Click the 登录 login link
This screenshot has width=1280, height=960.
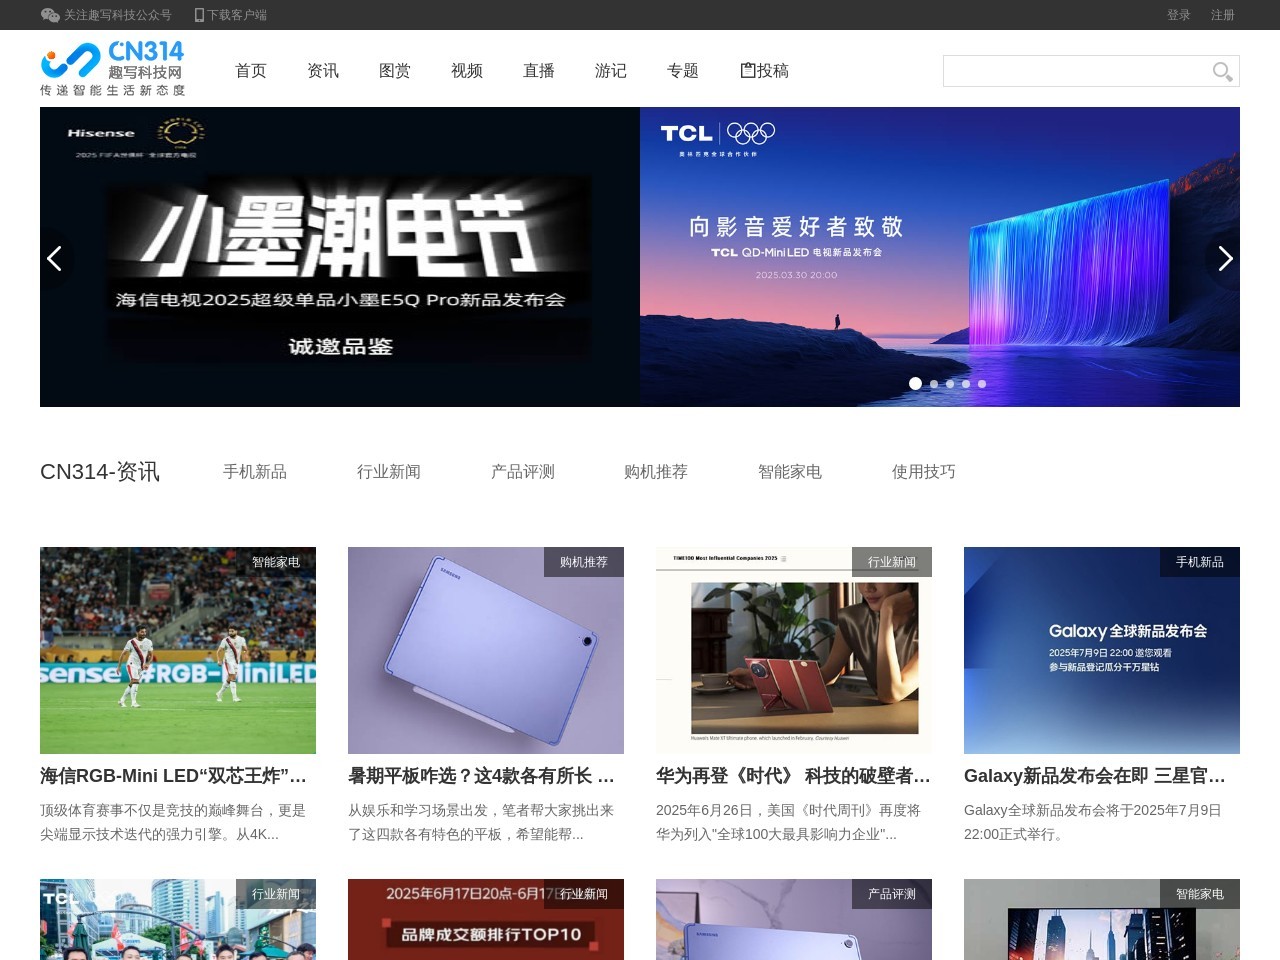click(x=1178, y=14)
